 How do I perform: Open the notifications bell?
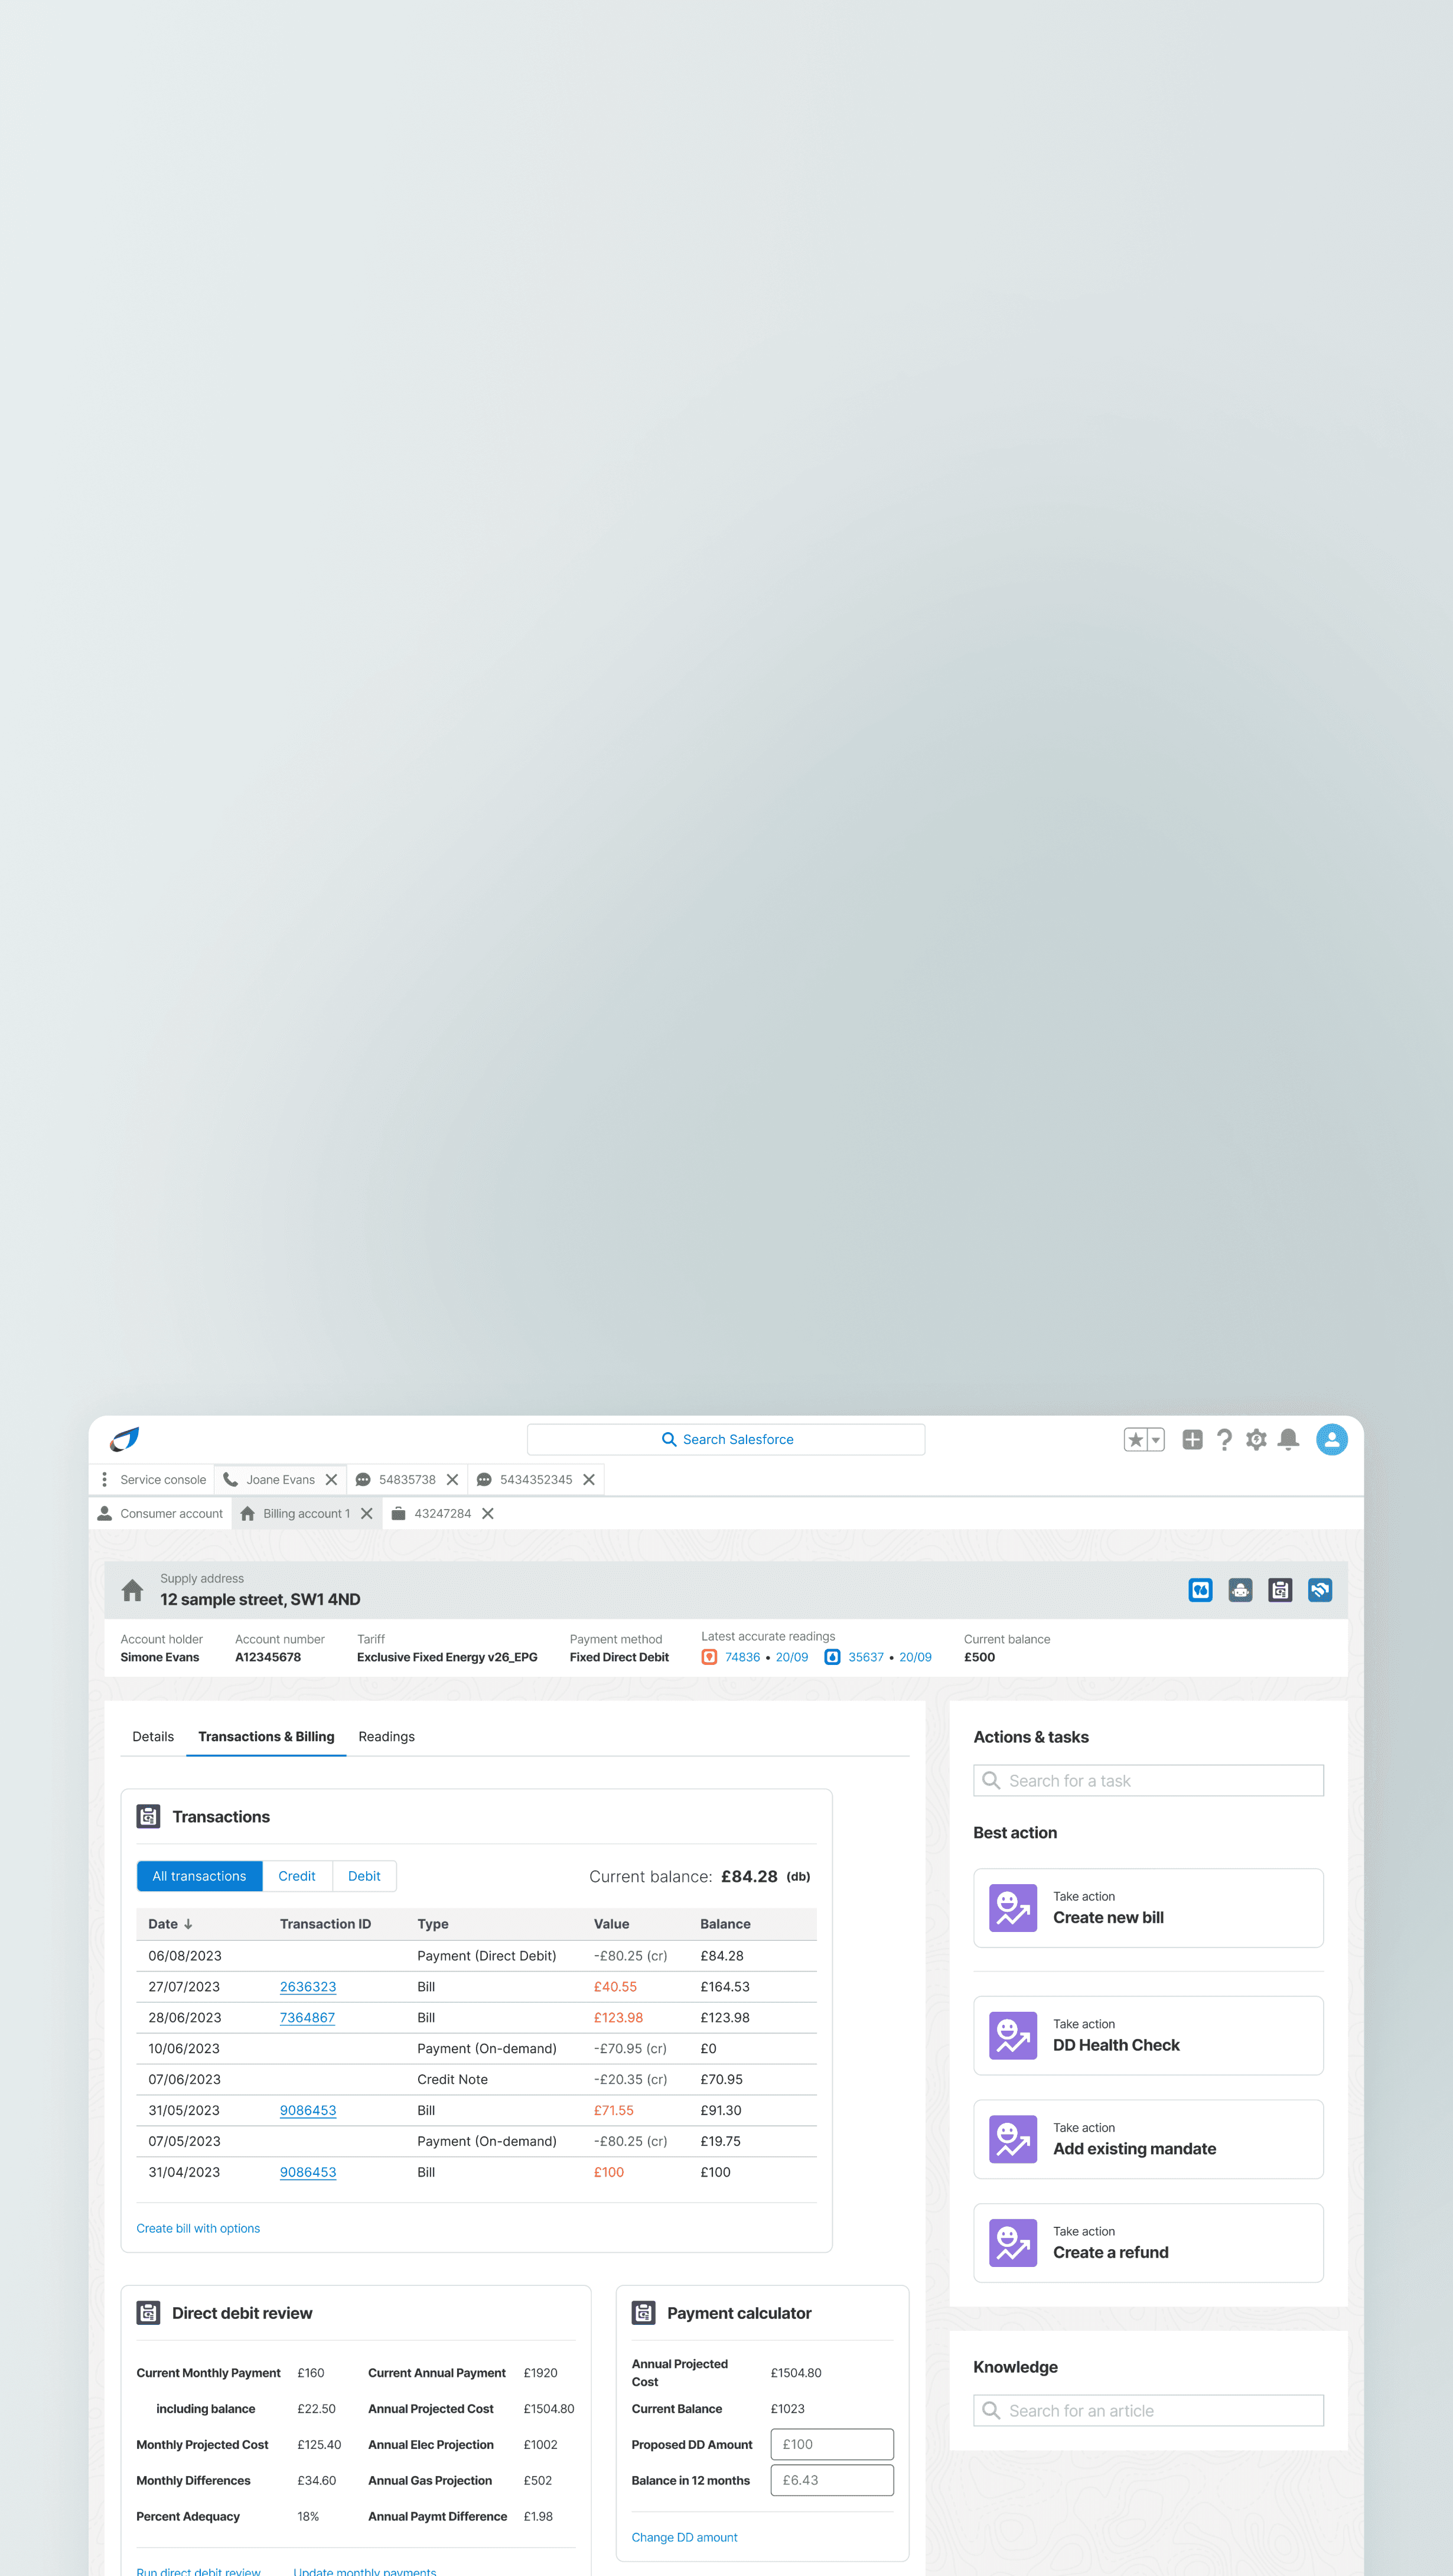pos(1288,1440)
